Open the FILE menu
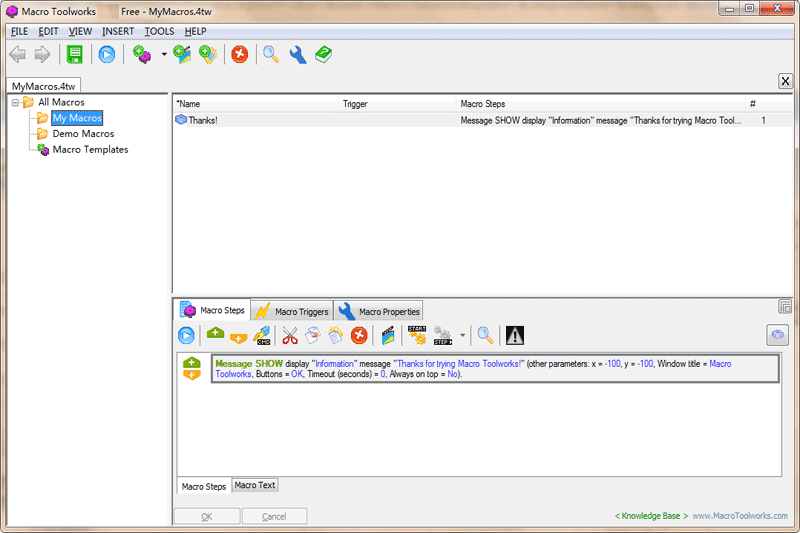Viewport: 800px width, 533px height. [x=19, y=31]
